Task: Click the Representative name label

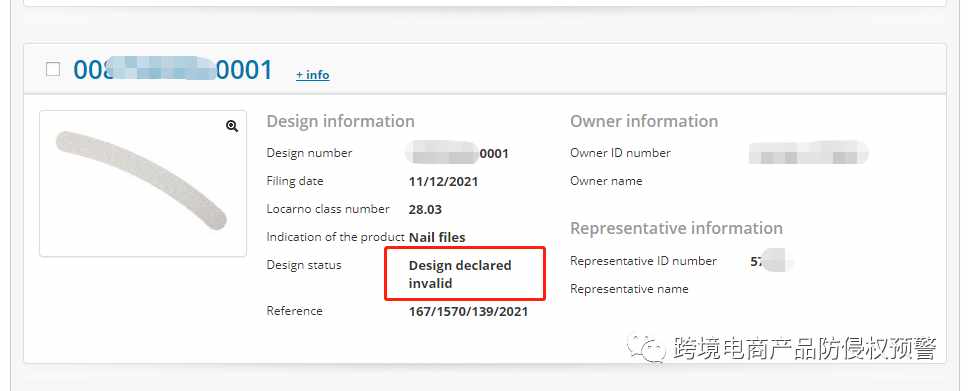Action: coord(629,288)
